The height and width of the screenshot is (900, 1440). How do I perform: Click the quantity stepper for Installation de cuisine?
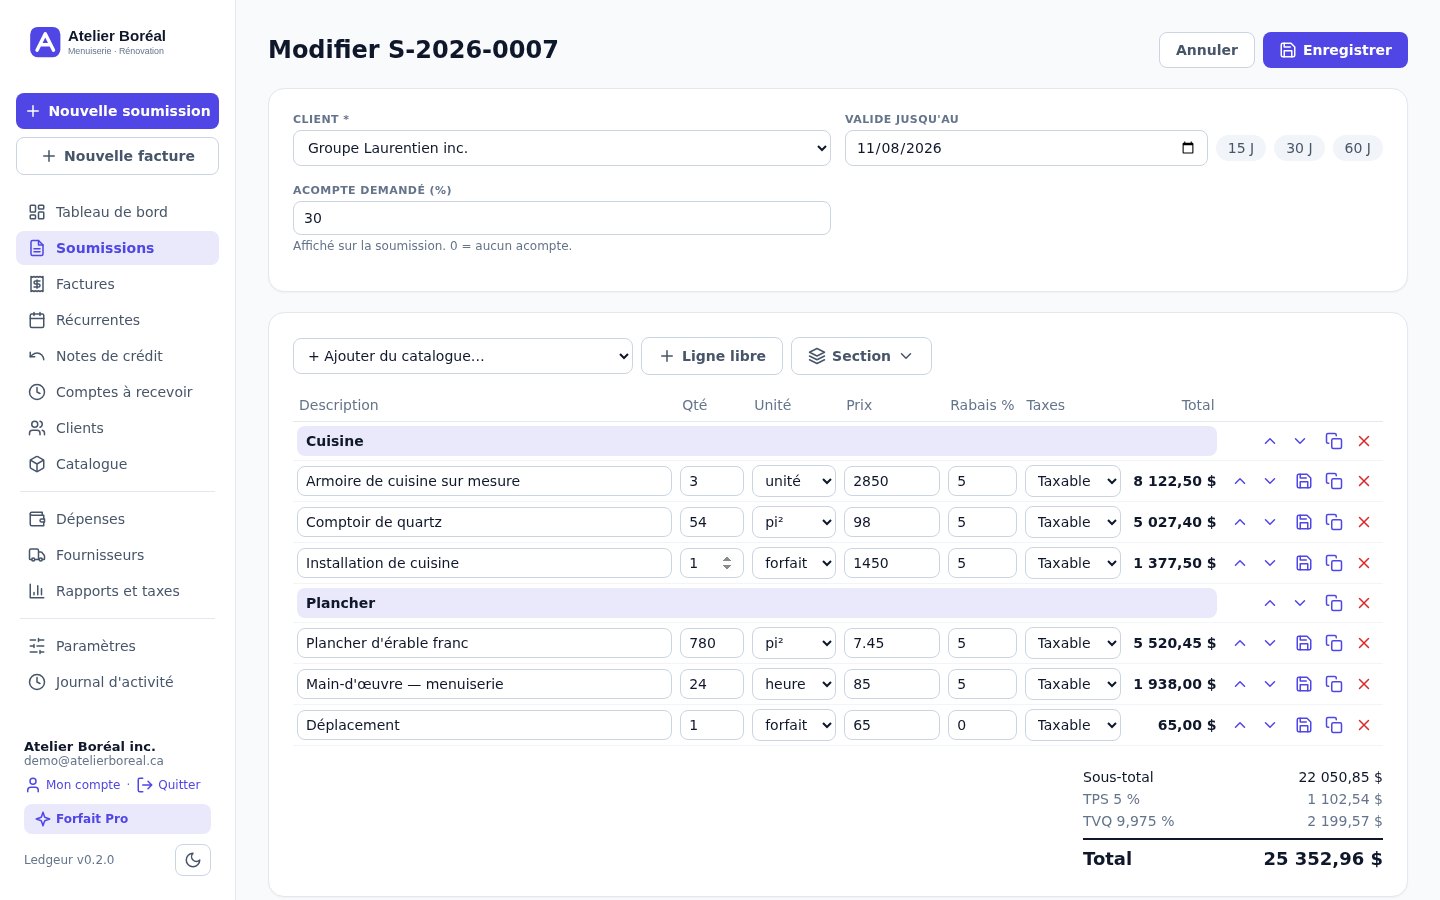(x=727, y=563)
